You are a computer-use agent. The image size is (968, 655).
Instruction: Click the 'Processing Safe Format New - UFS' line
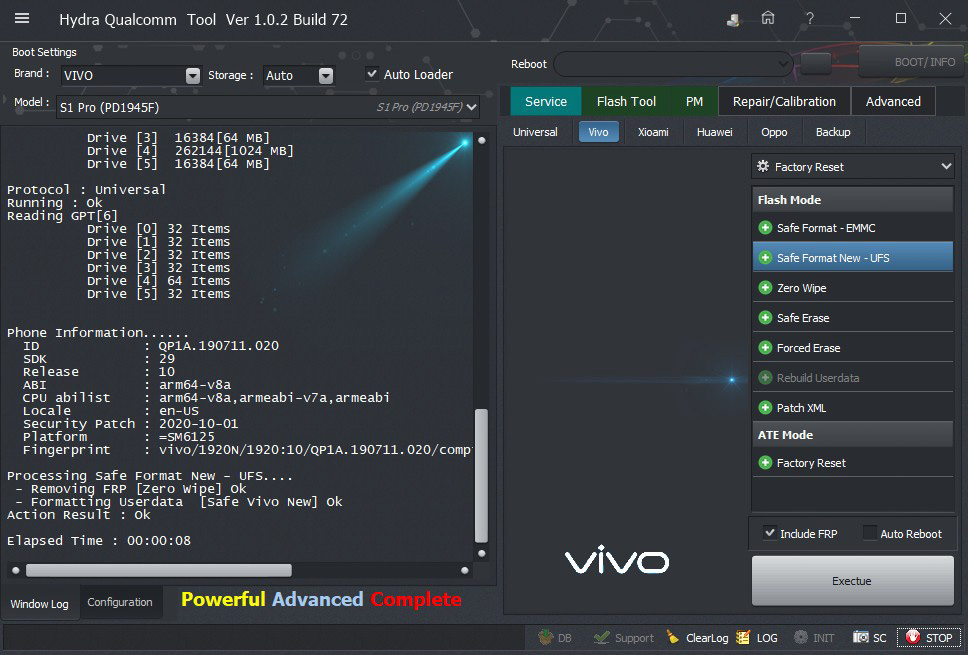[150, 476]
